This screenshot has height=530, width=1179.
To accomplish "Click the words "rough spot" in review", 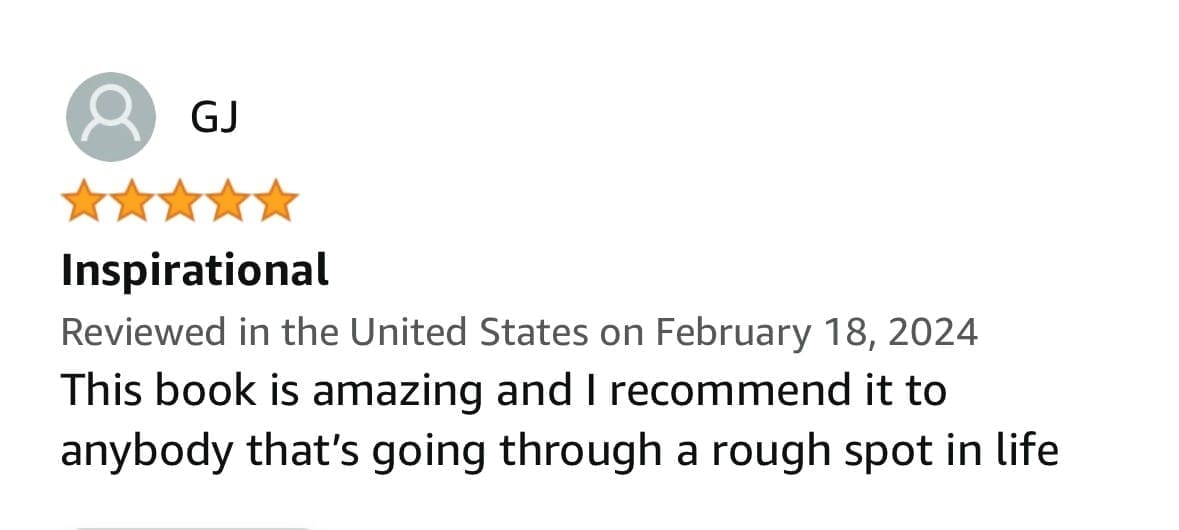I will [x=841, y=453].
